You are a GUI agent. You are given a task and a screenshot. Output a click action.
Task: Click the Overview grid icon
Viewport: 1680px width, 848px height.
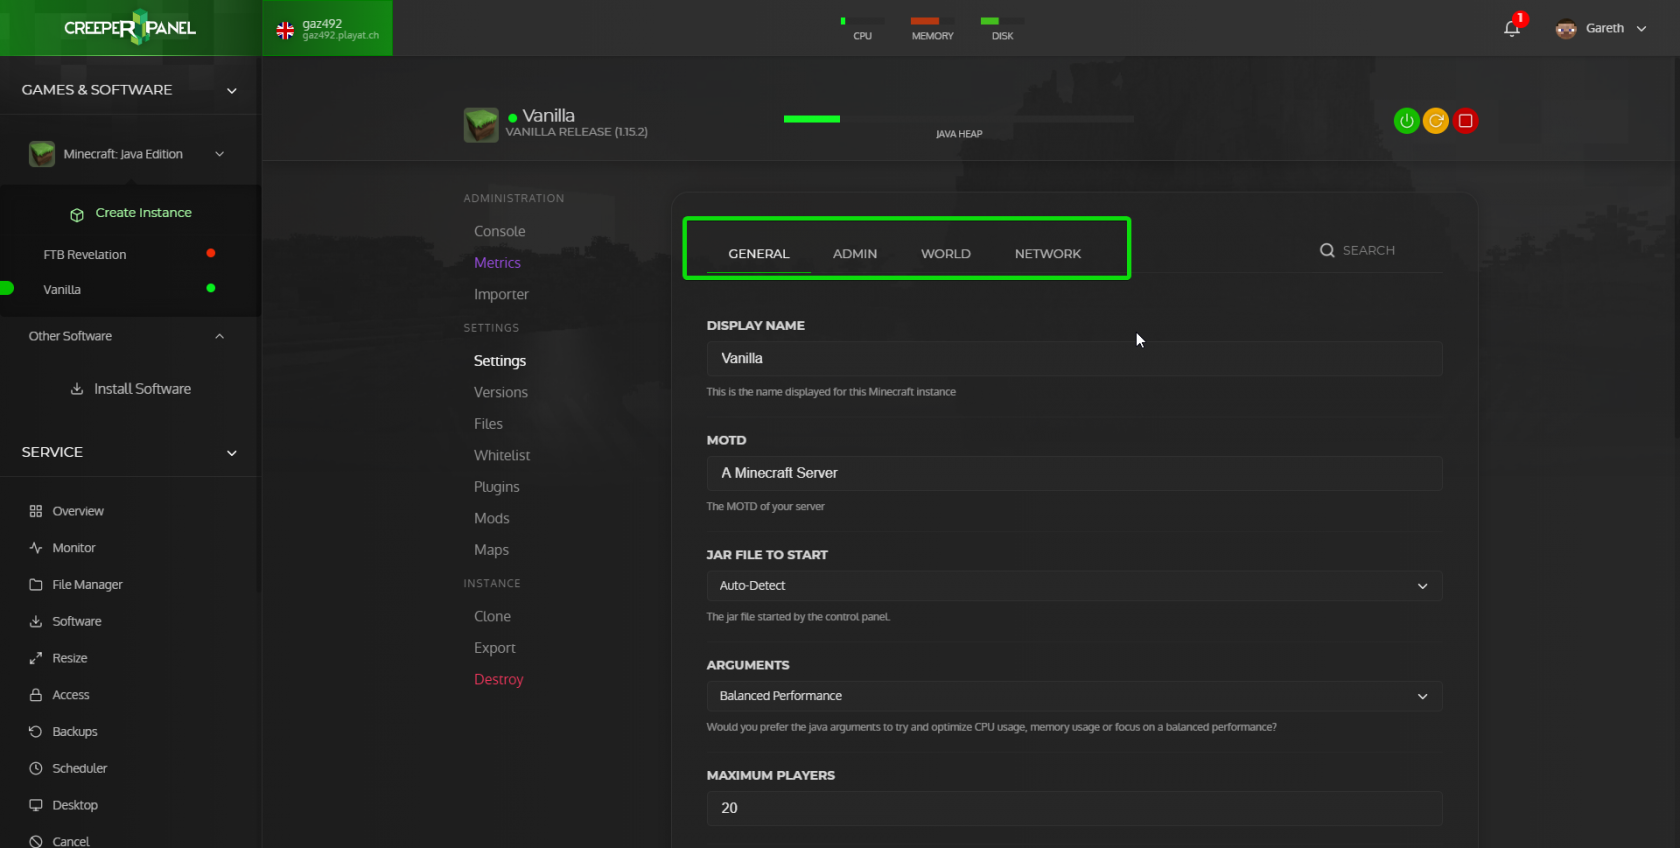(x=36, y=511)
